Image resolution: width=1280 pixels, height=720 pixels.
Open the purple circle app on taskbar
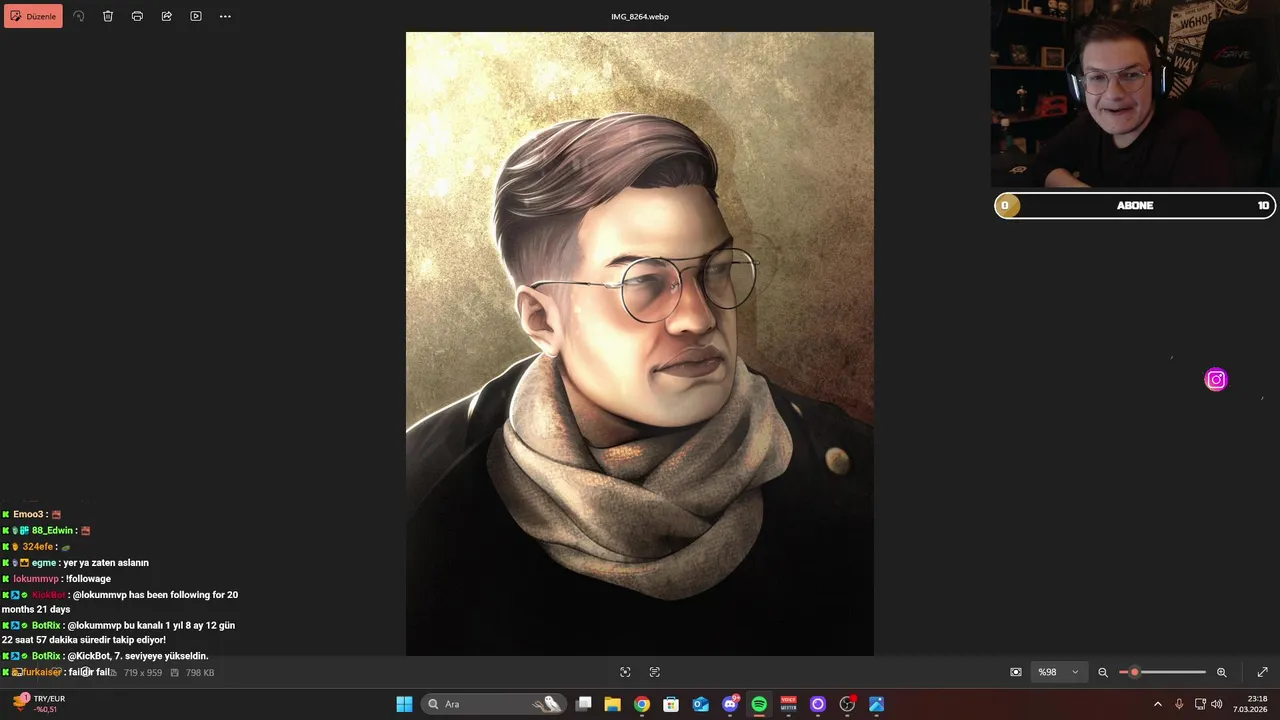[x=818, y=704]
